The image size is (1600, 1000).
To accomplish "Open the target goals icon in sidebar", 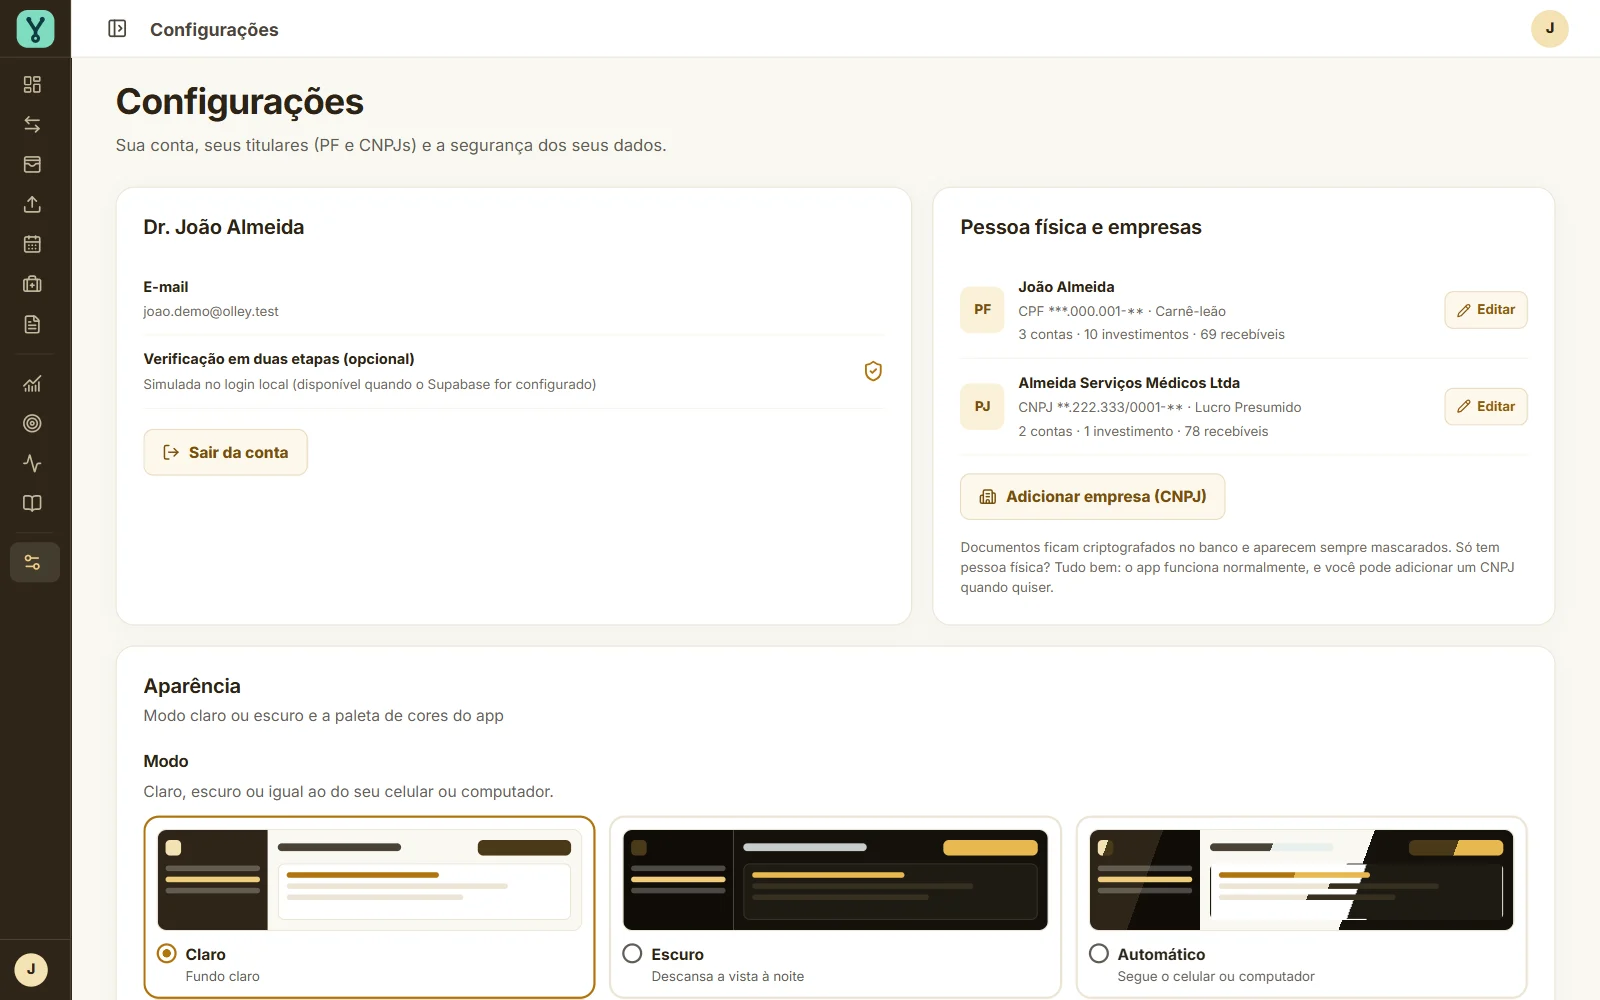I will point(32,423).
